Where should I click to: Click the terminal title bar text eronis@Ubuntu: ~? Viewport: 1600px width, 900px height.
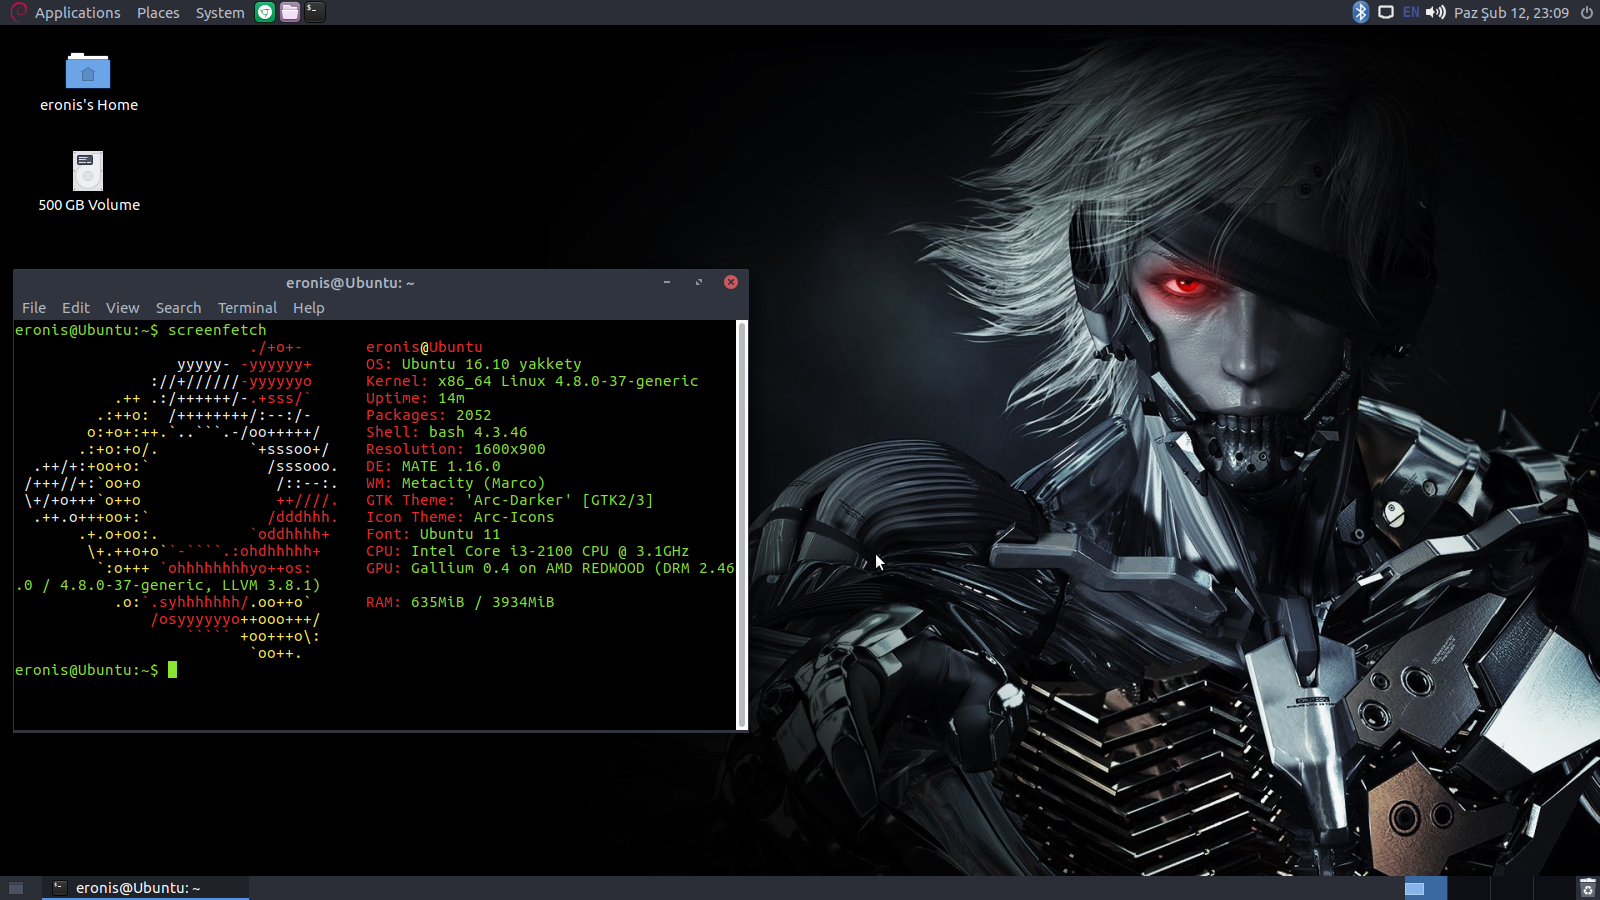tap(350, 283)
